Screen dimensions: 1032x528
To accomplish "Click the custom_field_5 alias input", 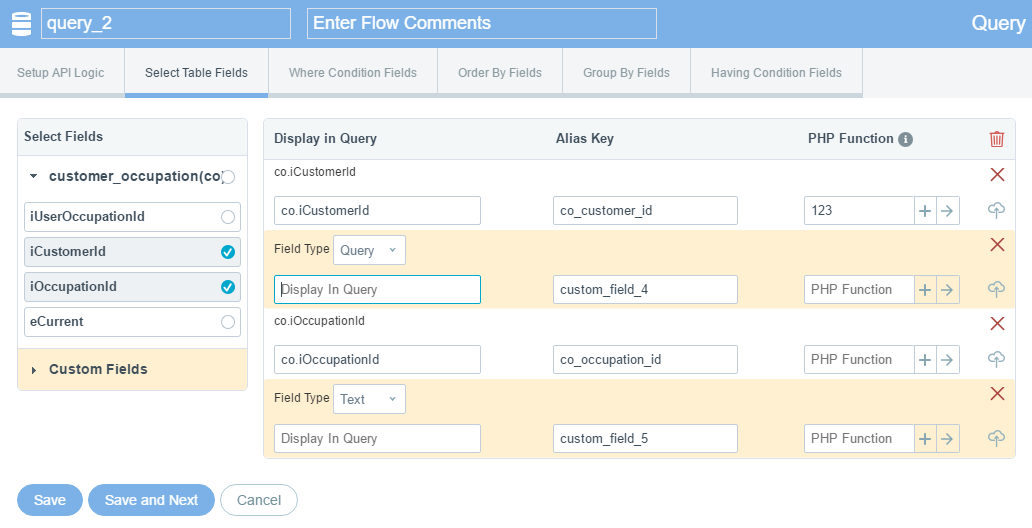I will click(645, 438).
